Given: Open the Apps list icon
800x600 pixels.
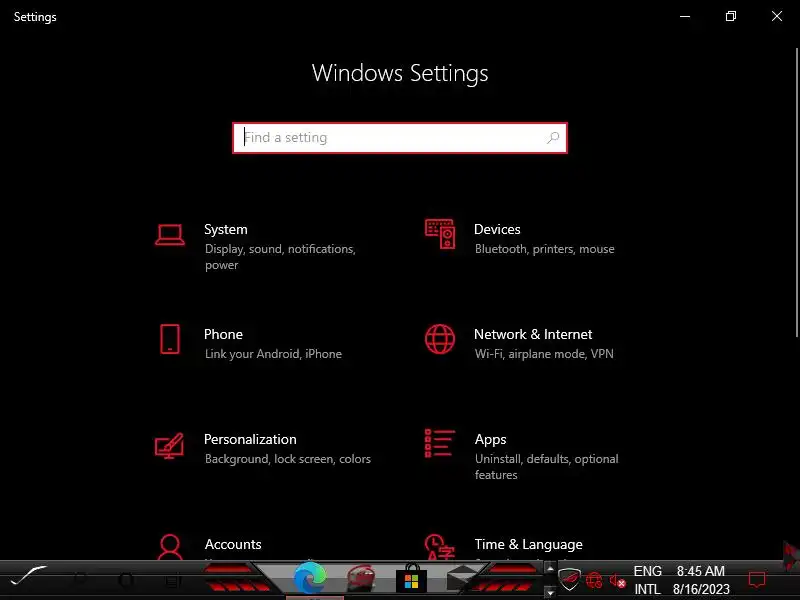Looking at the screenshot, I should pos(440,443).
